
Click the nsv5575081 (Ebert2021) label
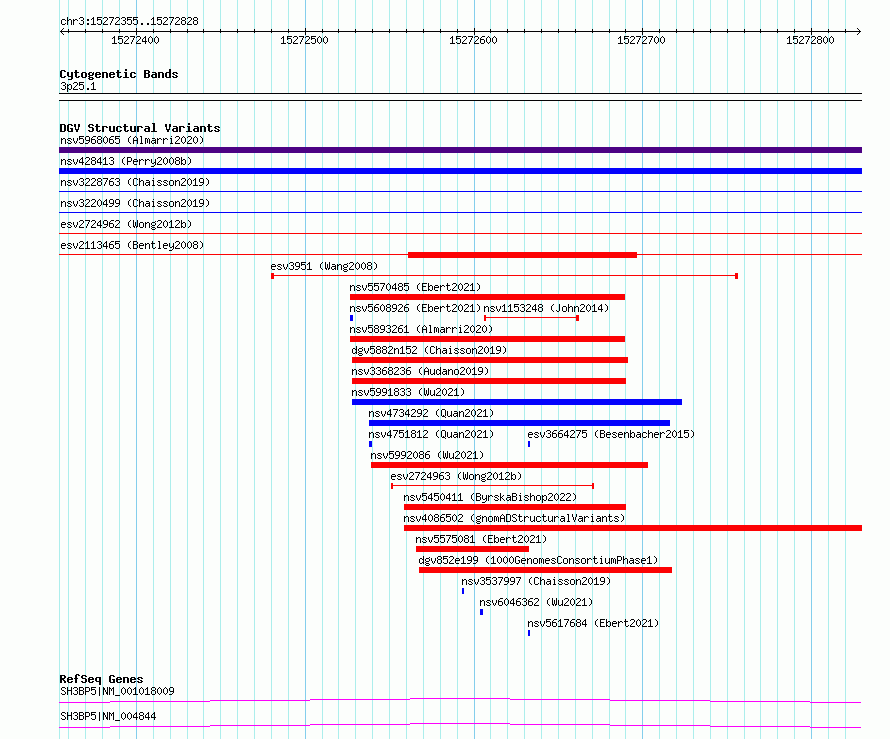click(x=481, y=539)
